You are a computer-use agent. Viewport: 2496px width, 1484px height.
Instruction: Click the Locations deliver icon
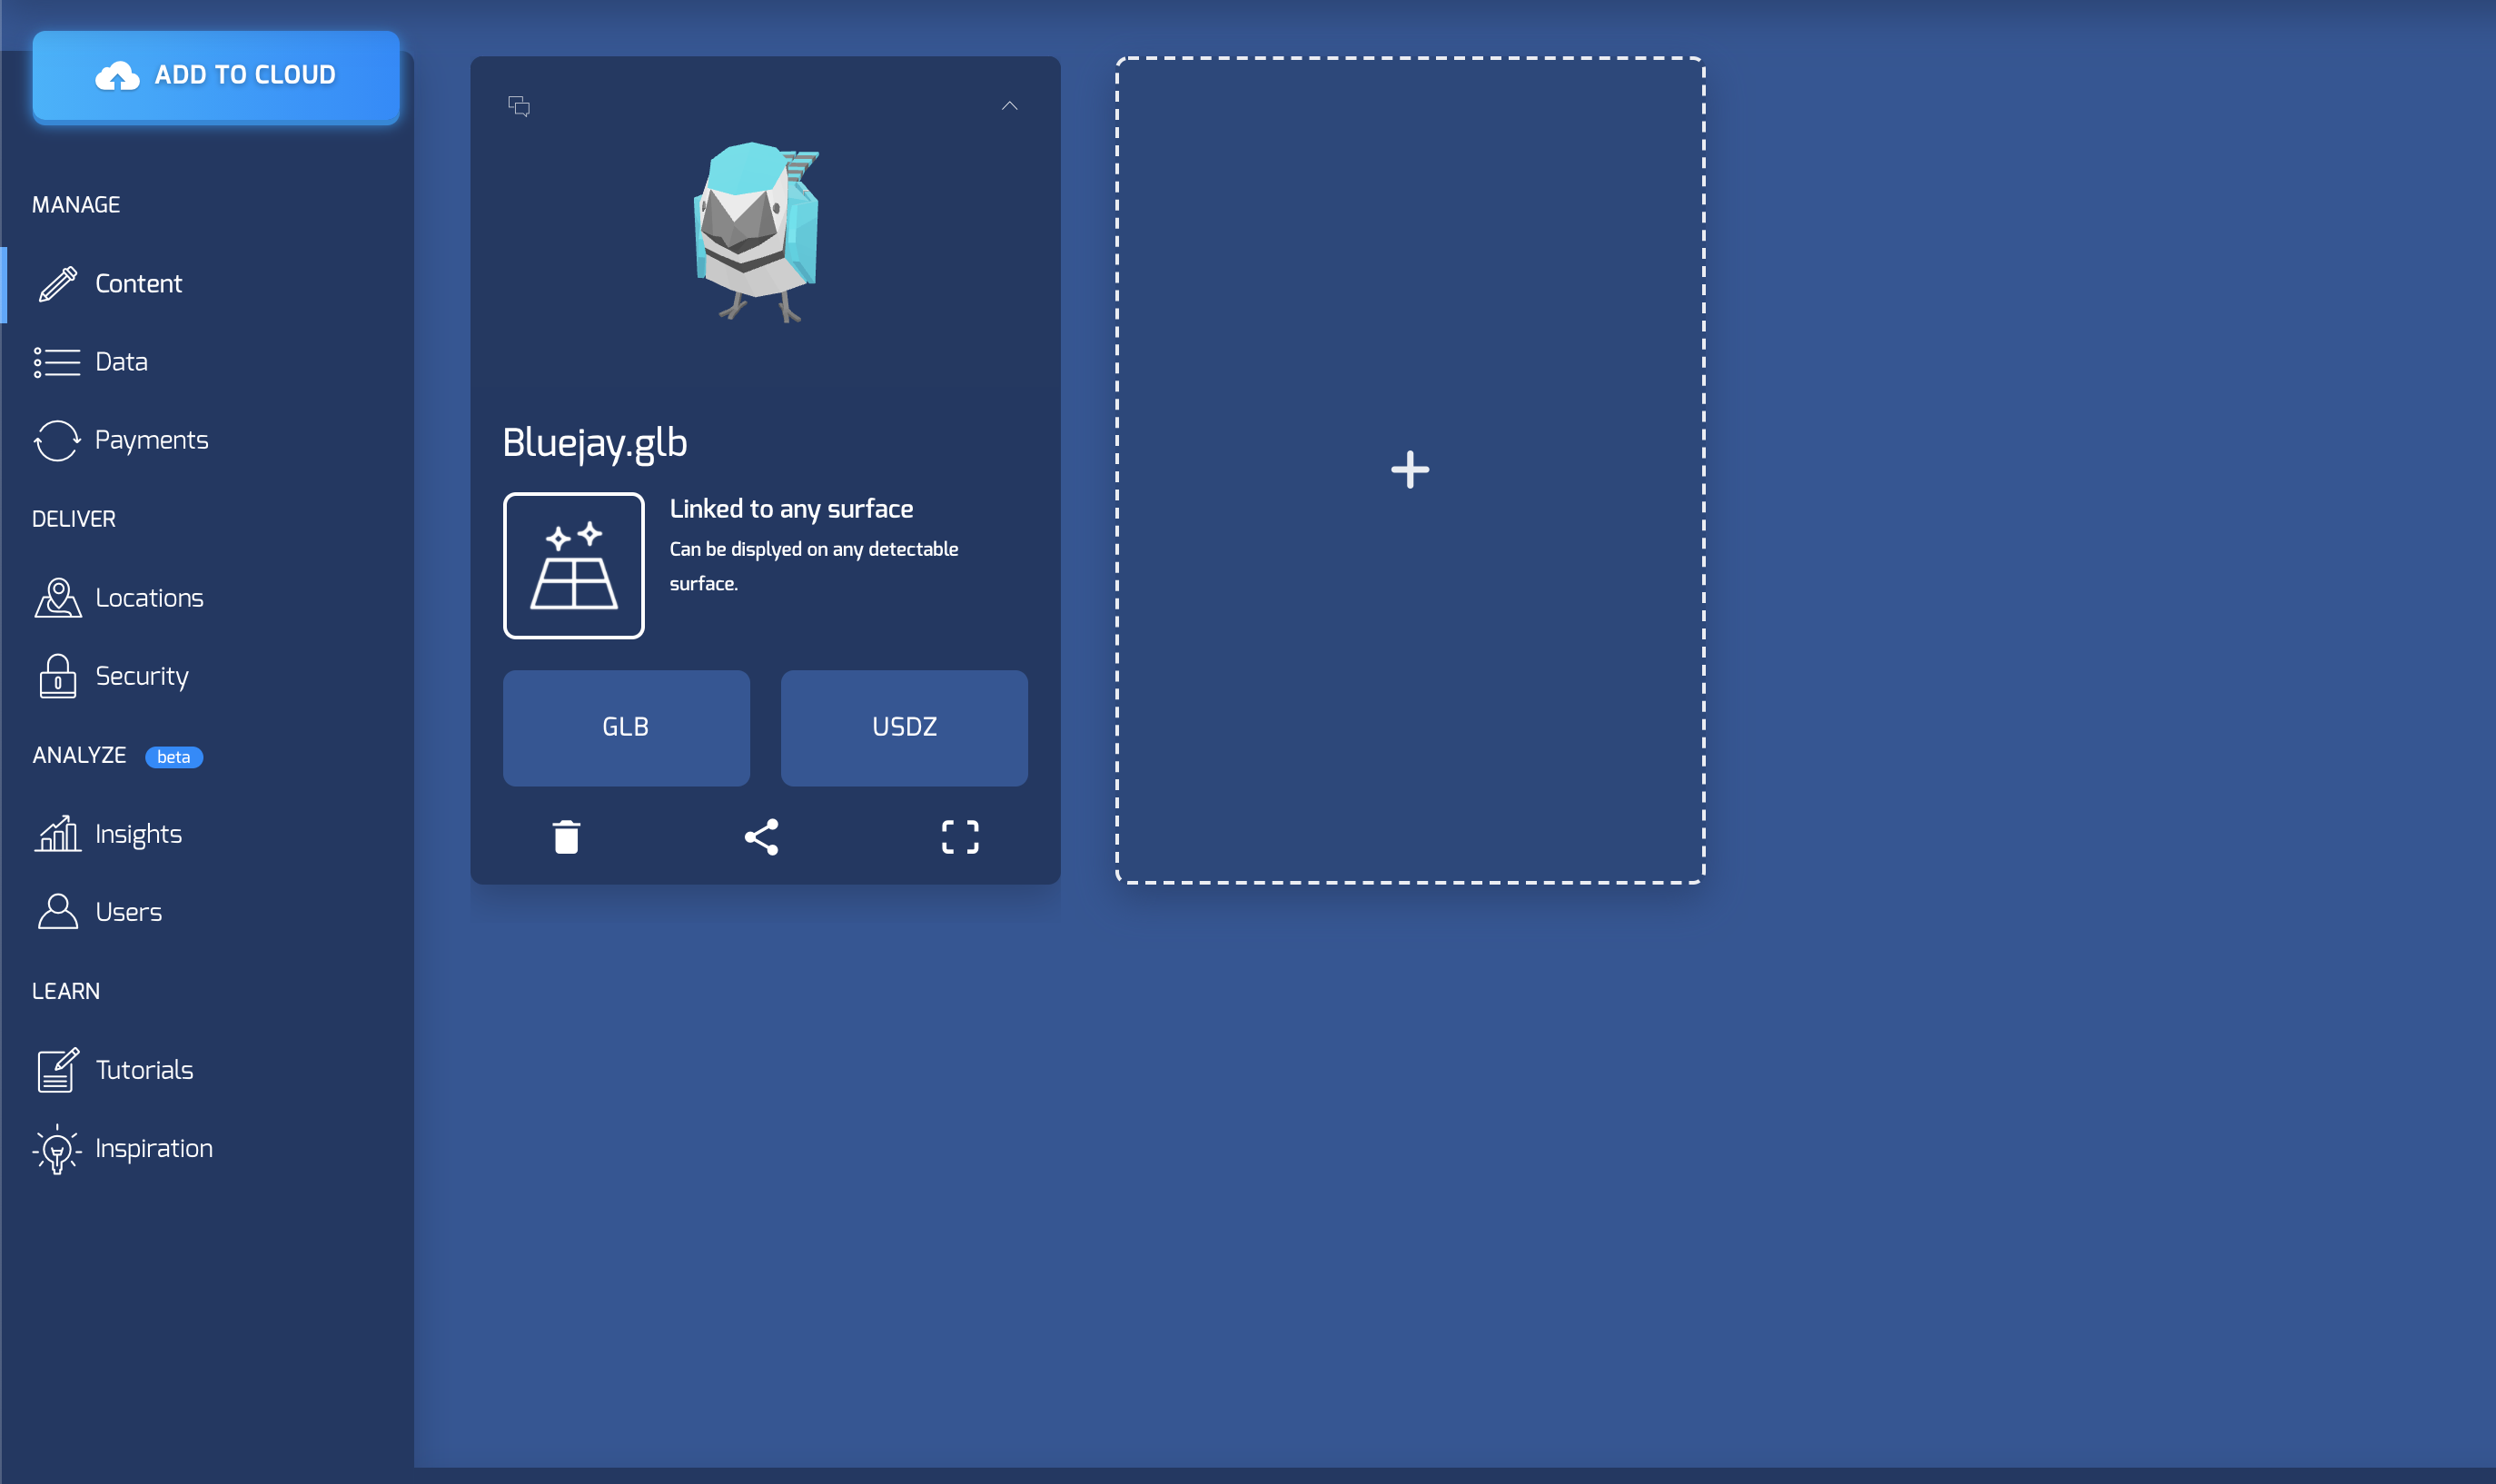click(x=56, y=596)
